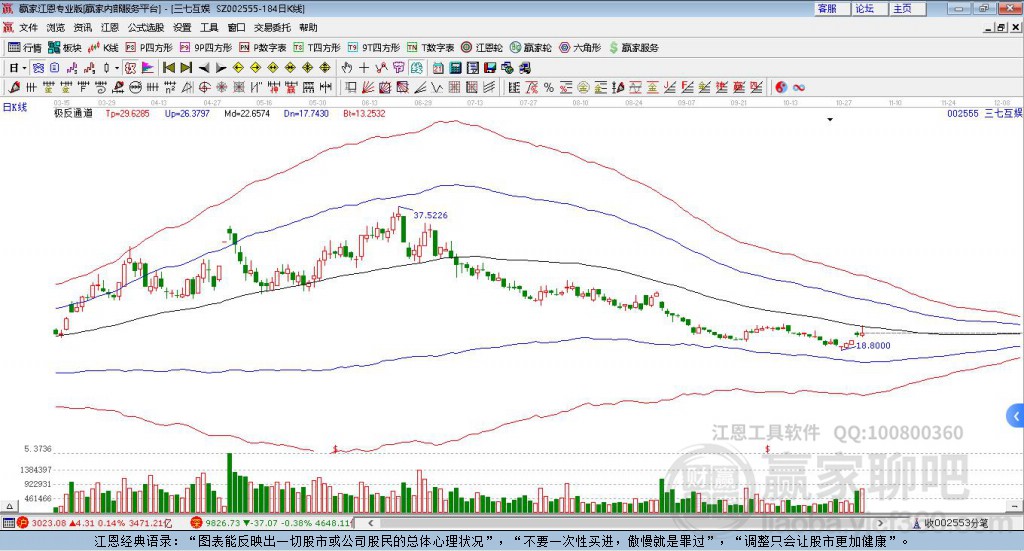The height and width of the screenshot is (551, 1024).
Task: Open the 公式选股 menu
Action: 146,27
